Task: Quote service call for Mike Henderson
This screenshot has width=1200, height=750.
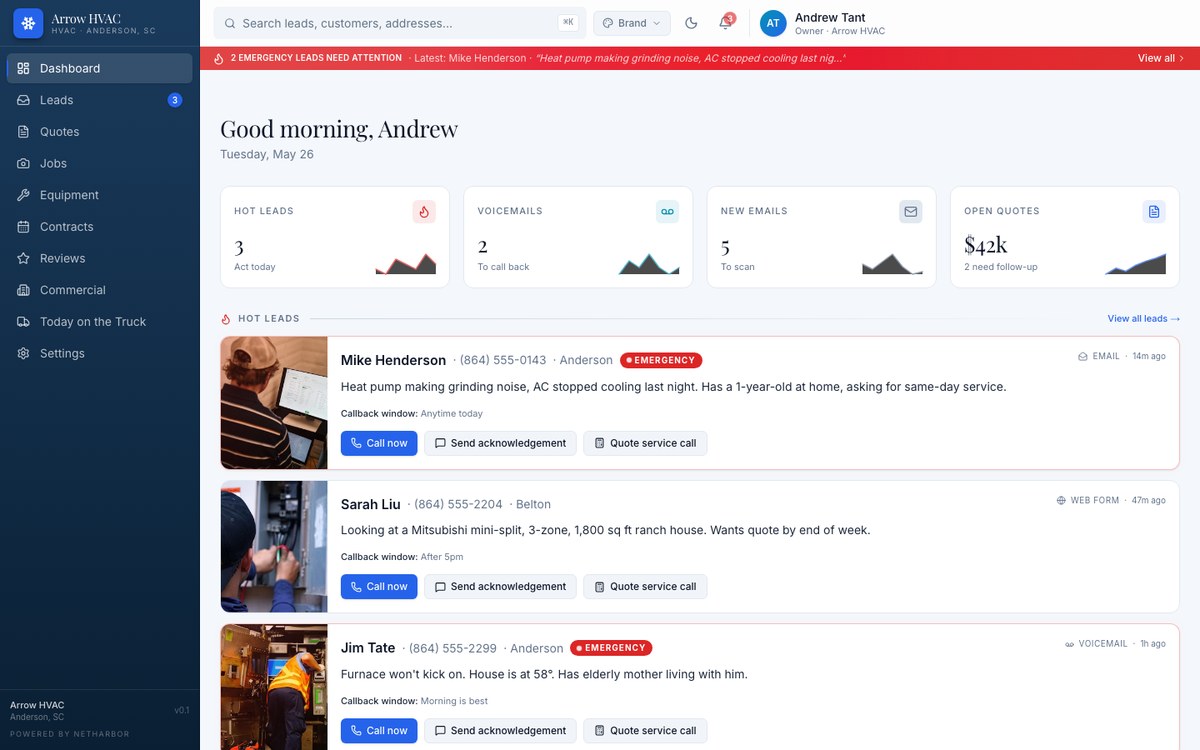Action: pyautogui.click(x=645, y=443)
